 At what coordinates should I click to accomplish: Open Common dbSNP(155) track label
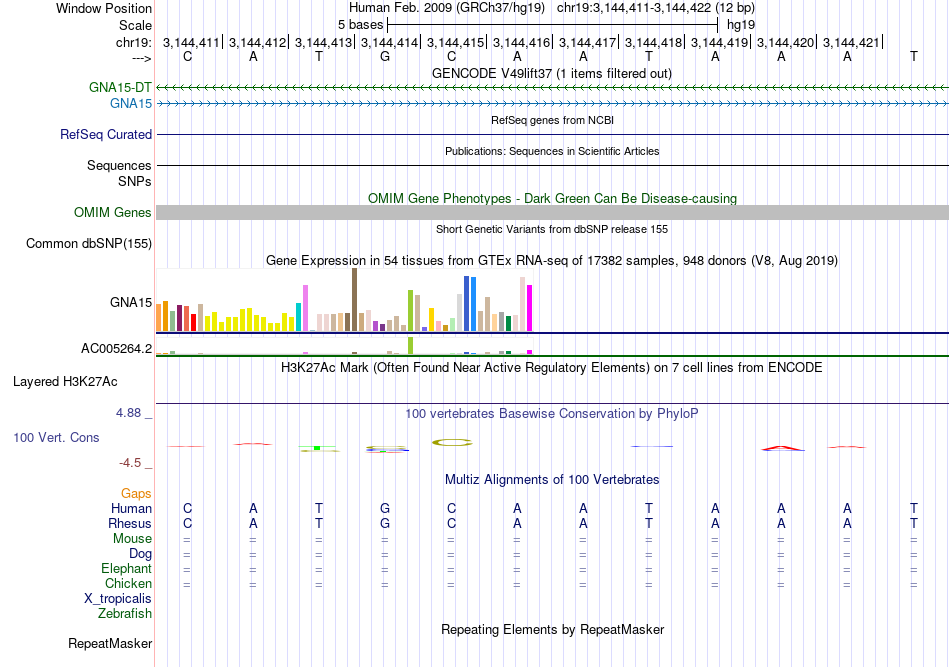[89, 244]
